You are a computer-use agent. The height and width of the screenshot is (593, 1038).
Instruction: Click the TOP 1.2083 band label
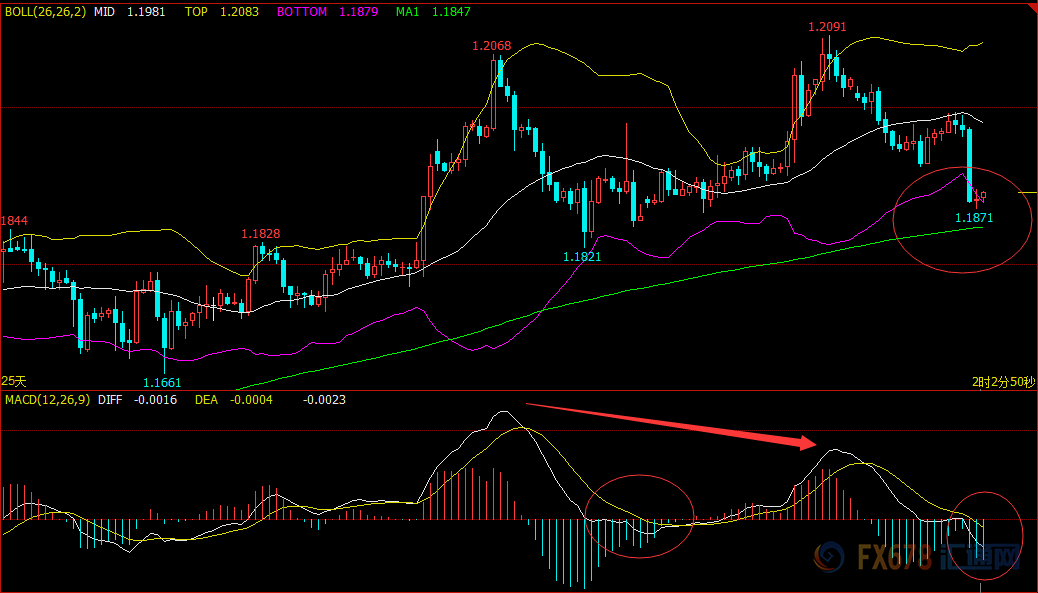pyautogui.click(x=222, y=11)
